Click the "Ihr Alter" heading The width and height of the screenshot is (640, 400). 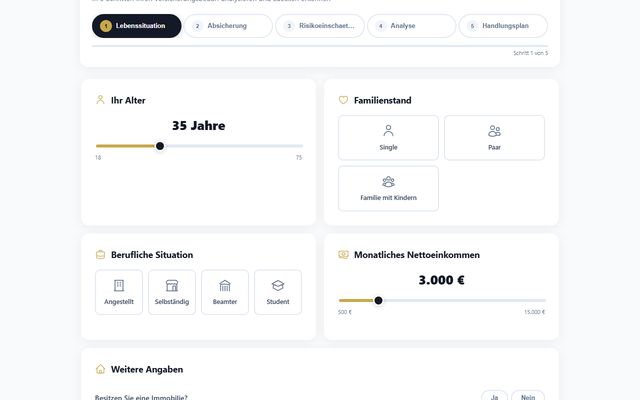(x=128, y=100)
